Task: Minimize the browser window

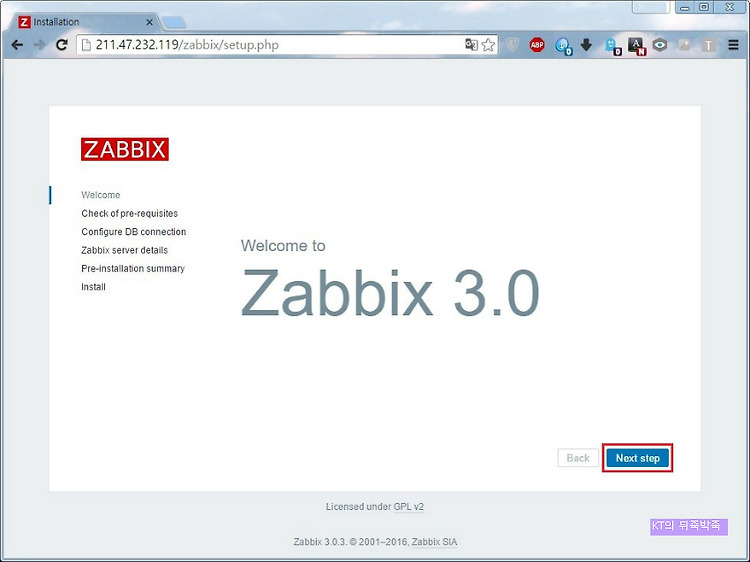Action: click(685, 7)
